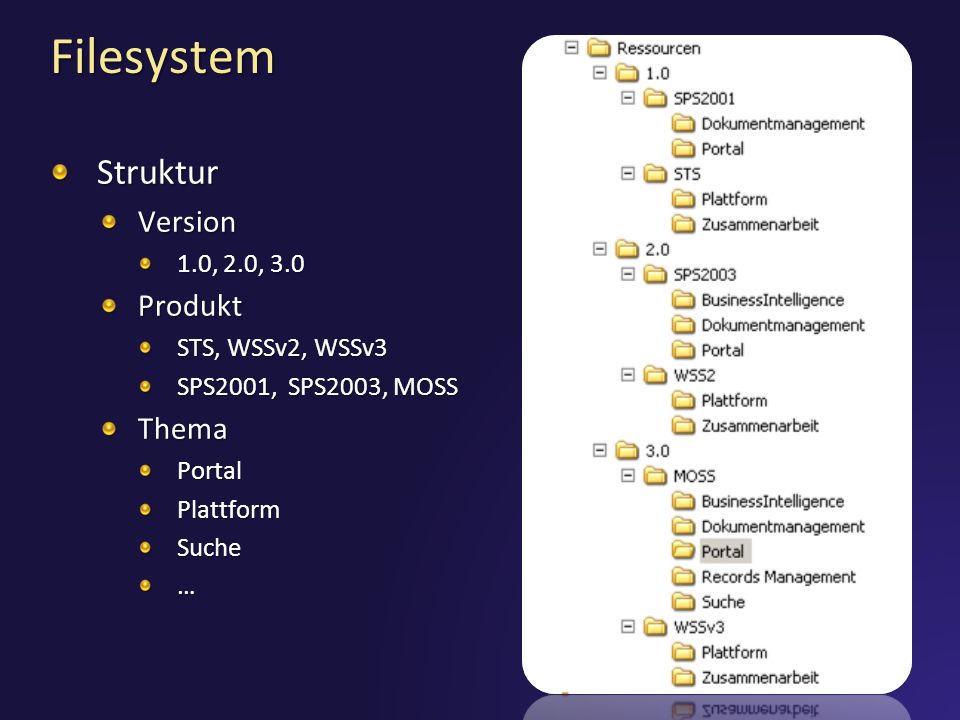Collapse the WSSv3 tree node
This screenshot has height=720, width=960.
pyautogui.click(x=628, y=626)
